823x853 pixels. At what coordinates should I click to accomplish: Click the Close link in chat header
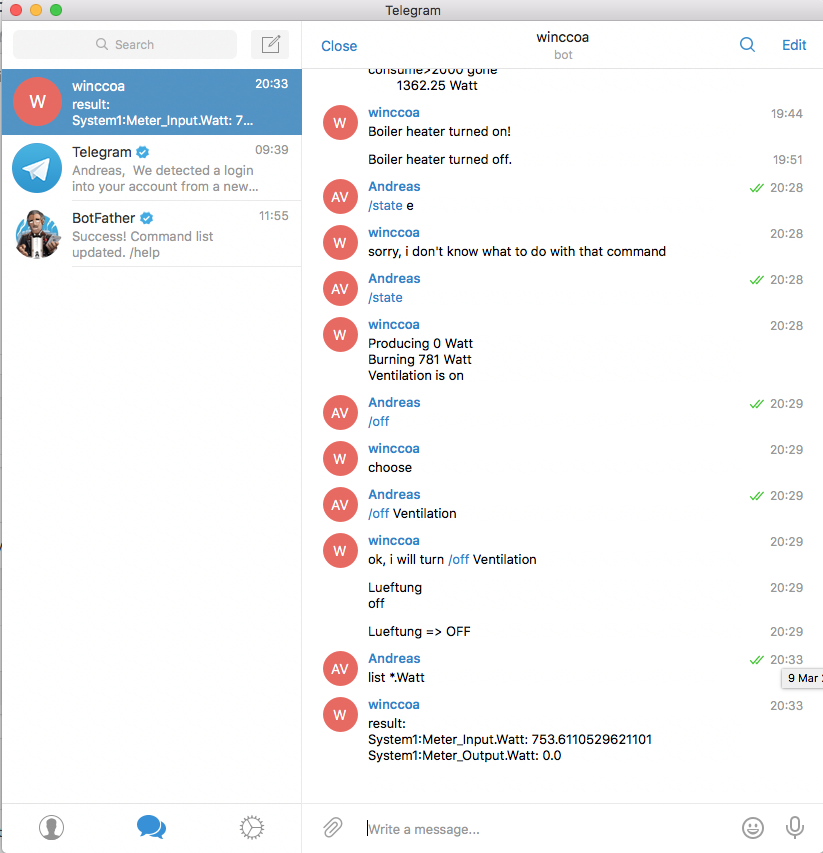pyautogui.click(x=339, y=46)
